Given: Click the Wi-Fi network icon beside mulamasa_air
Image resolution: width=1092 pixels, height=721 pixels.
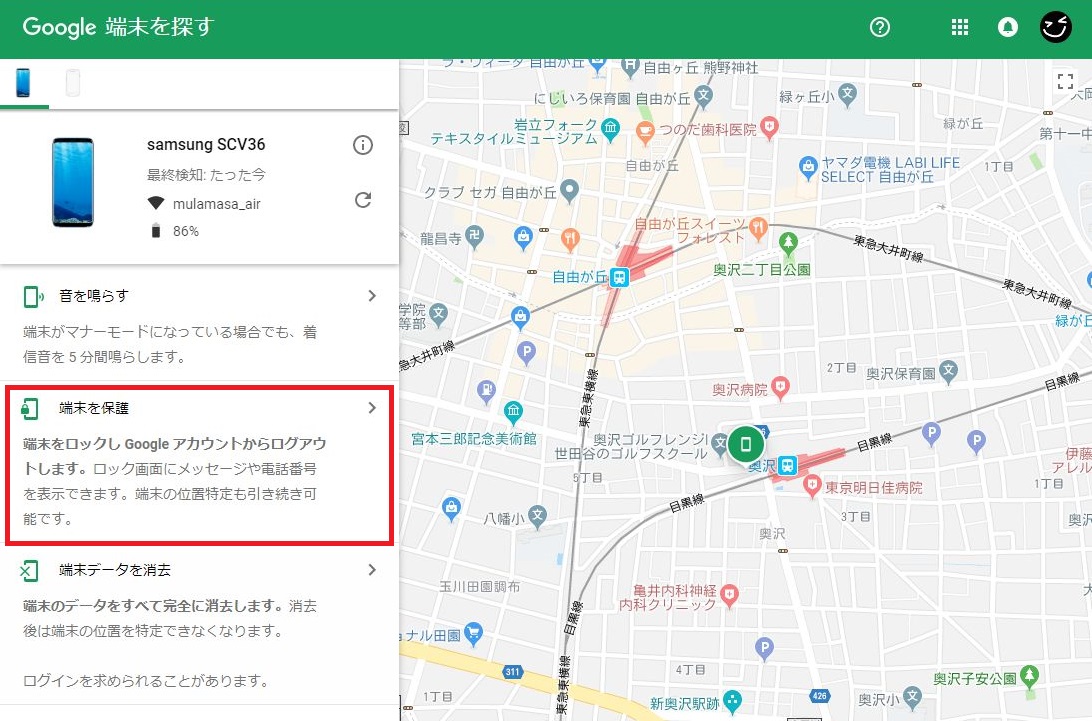Looking at the screenshot, I should (x=156, y=203).
